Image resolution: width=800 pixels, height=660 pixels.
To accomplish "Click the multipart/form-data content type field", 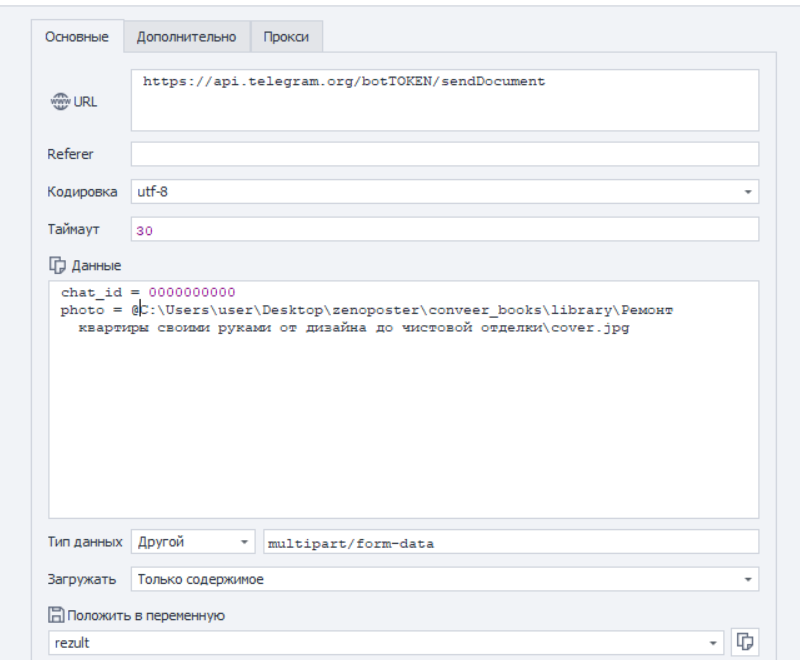I will click(x=509, y=542).
